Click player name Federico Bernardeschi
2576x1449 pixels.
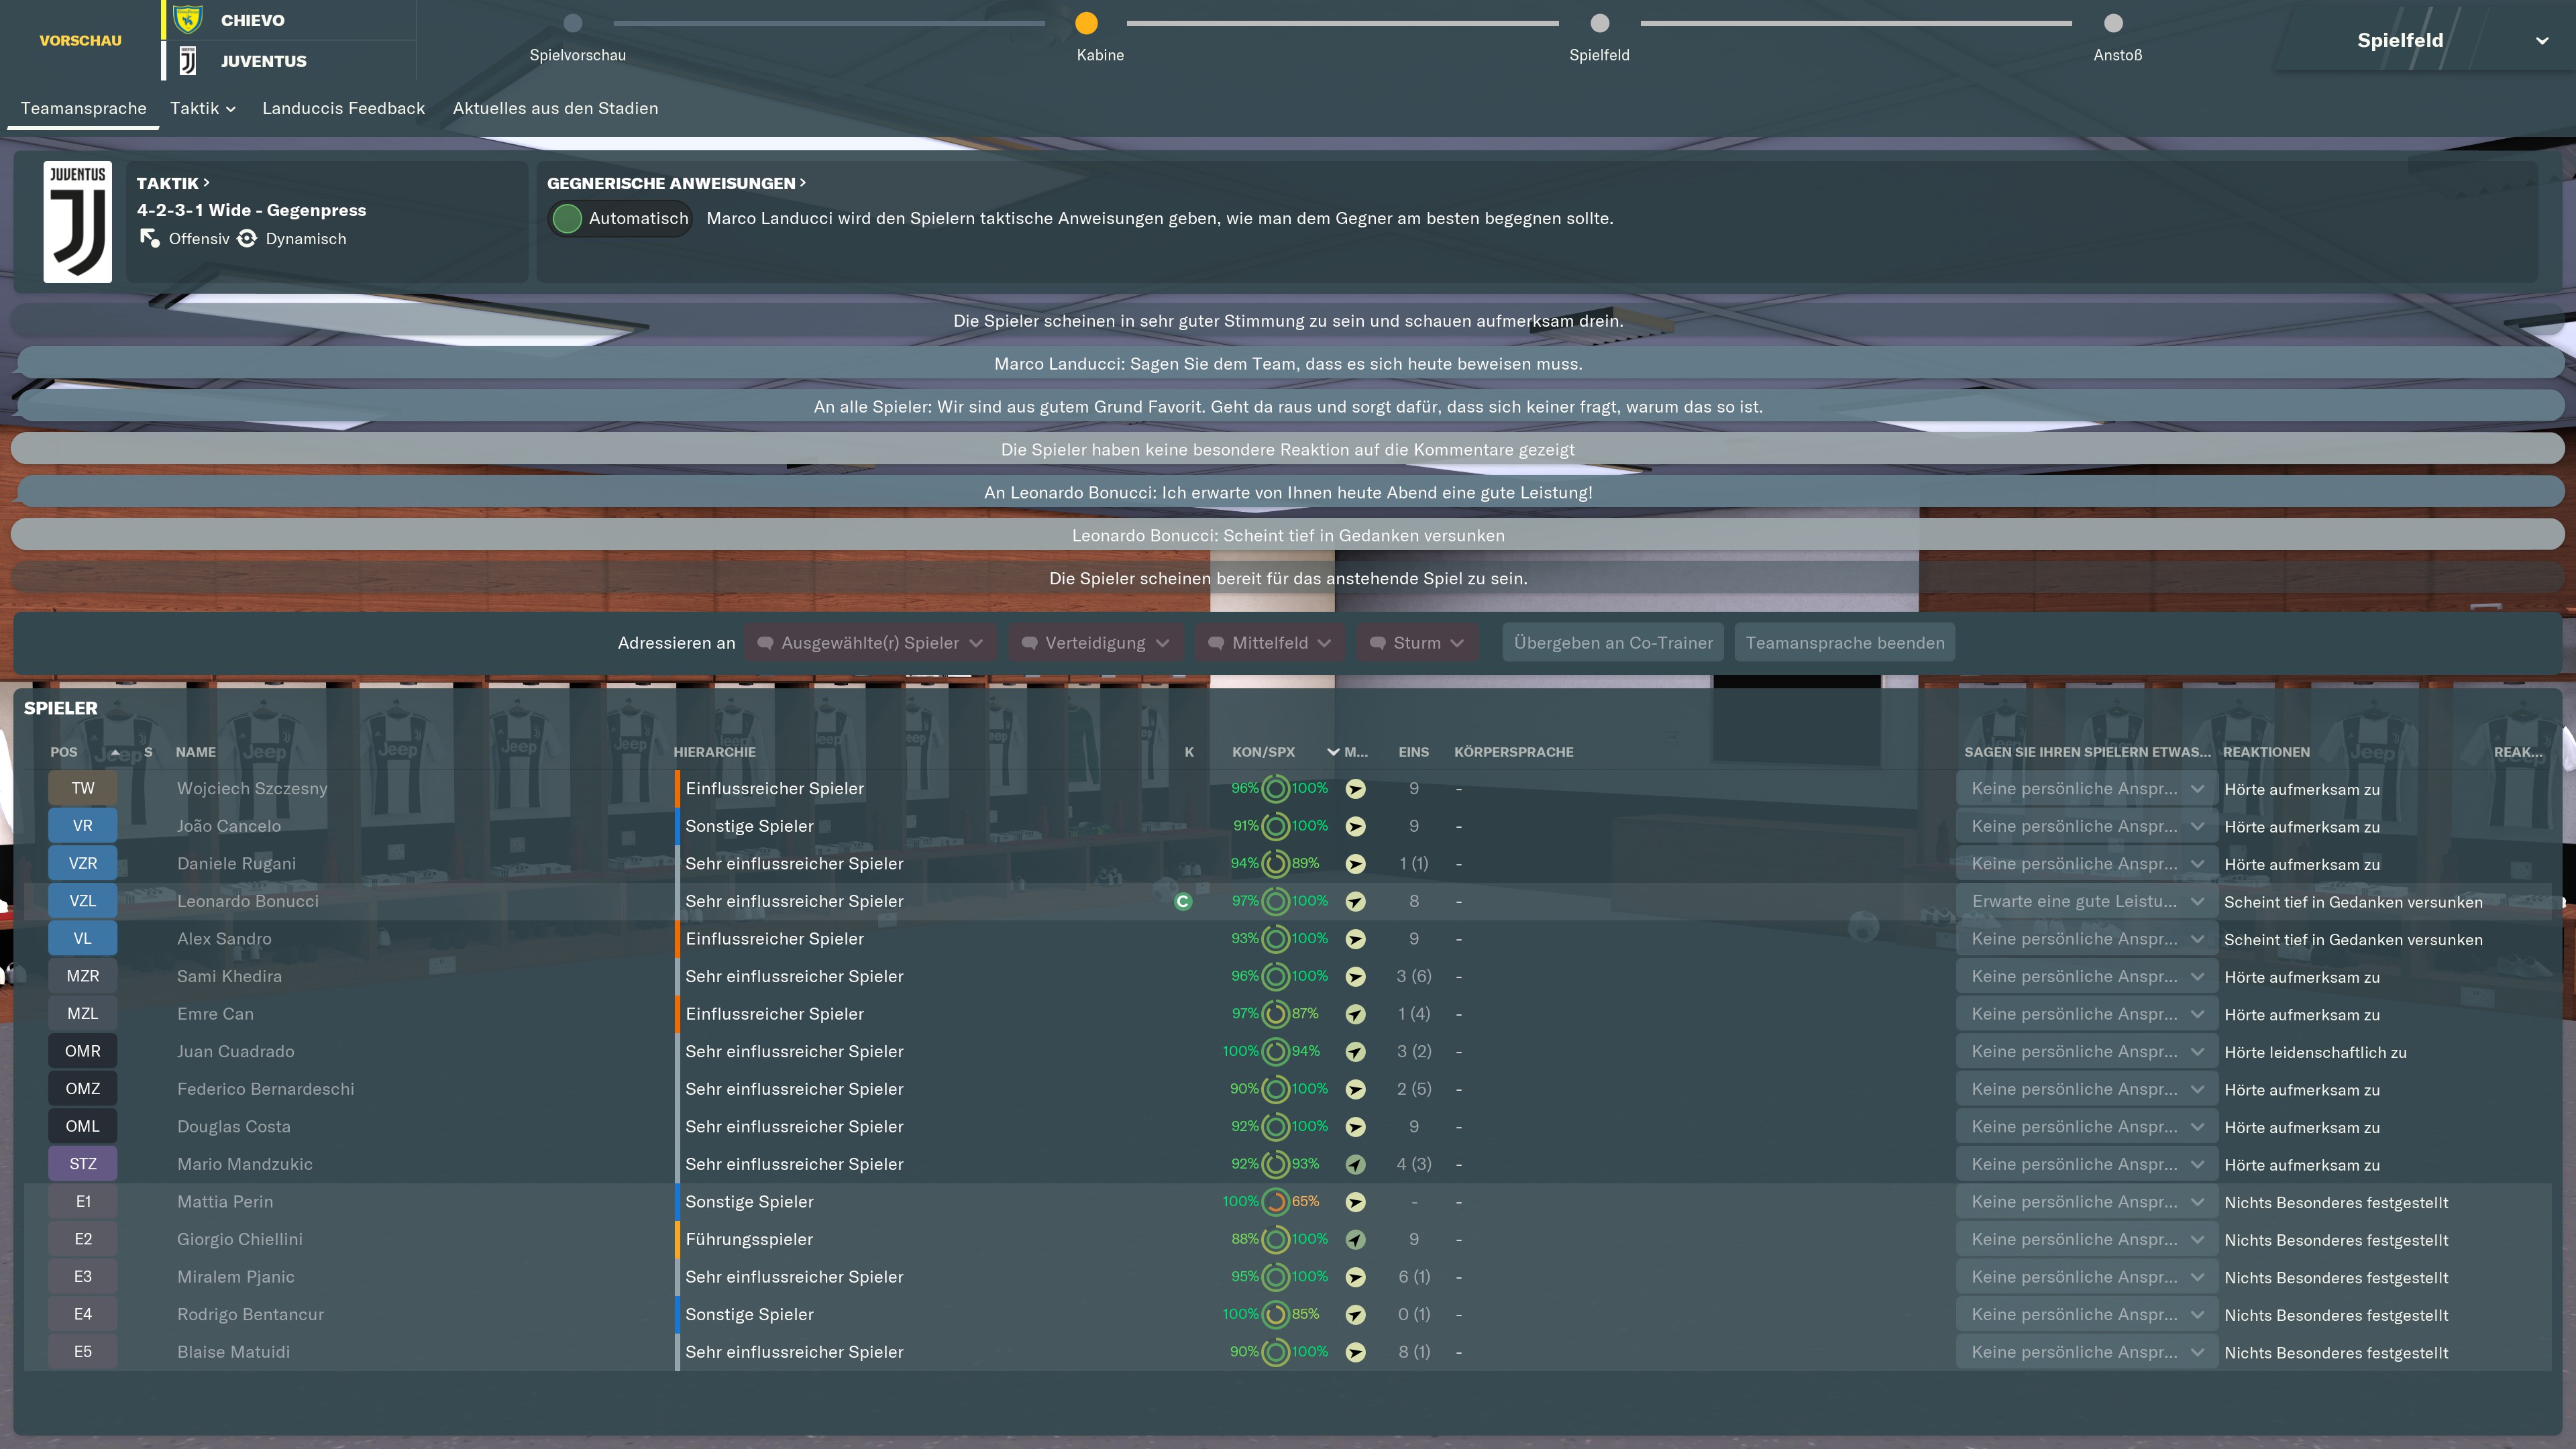click(x=265, y=1089)
